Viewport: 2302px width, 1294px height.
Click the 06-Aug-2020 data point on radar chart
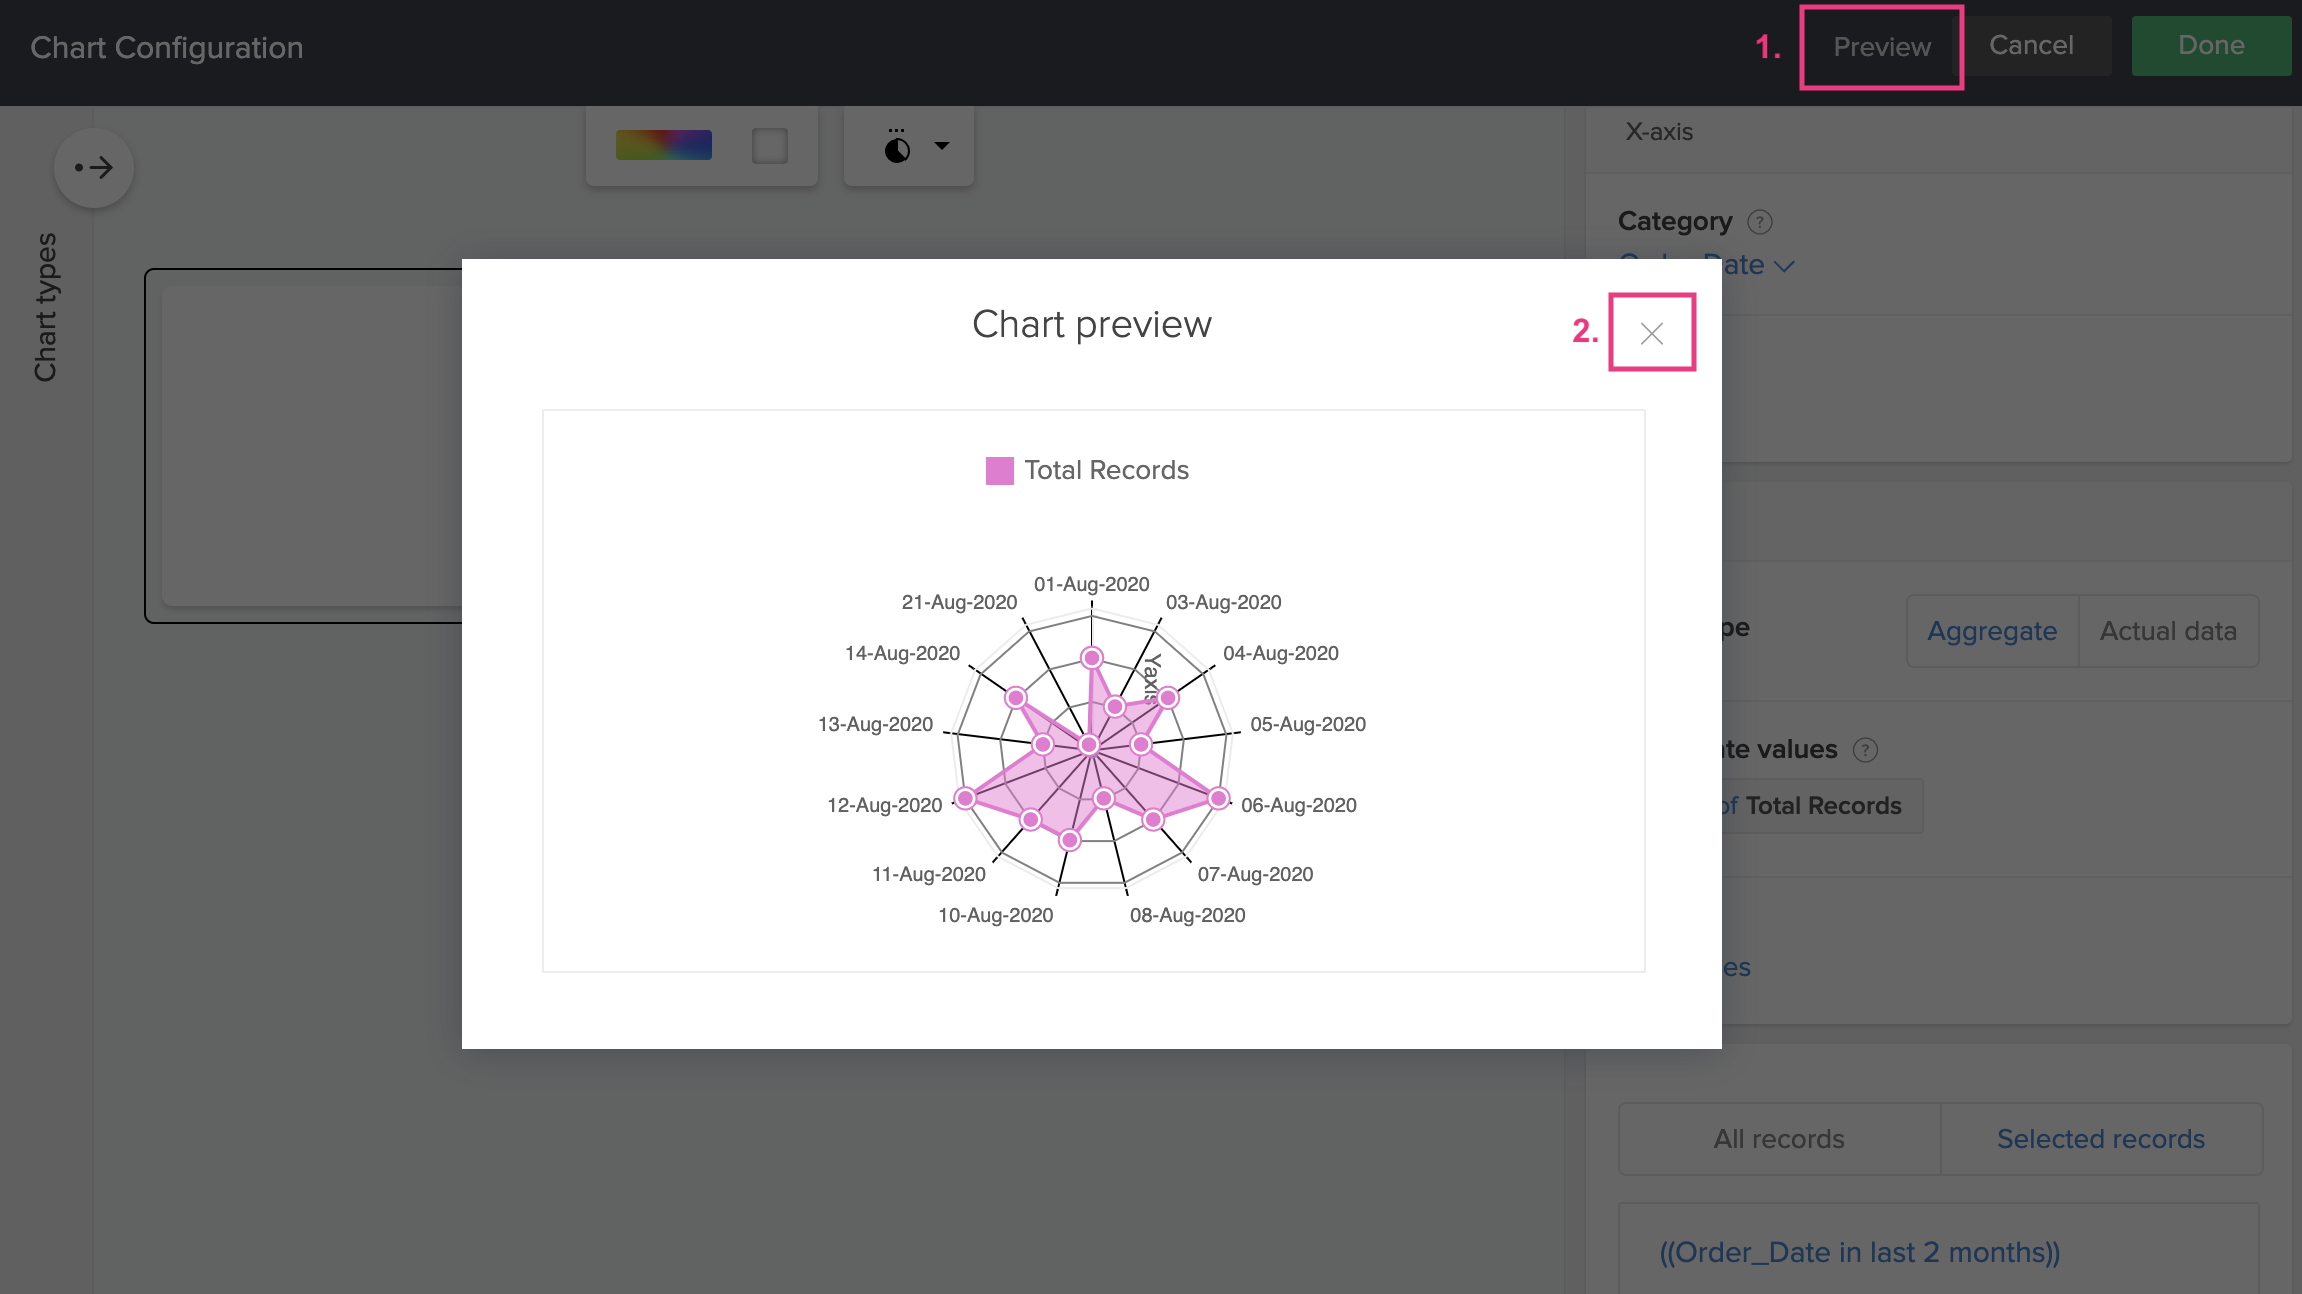pyautogui.click(x=1218, y=797)
